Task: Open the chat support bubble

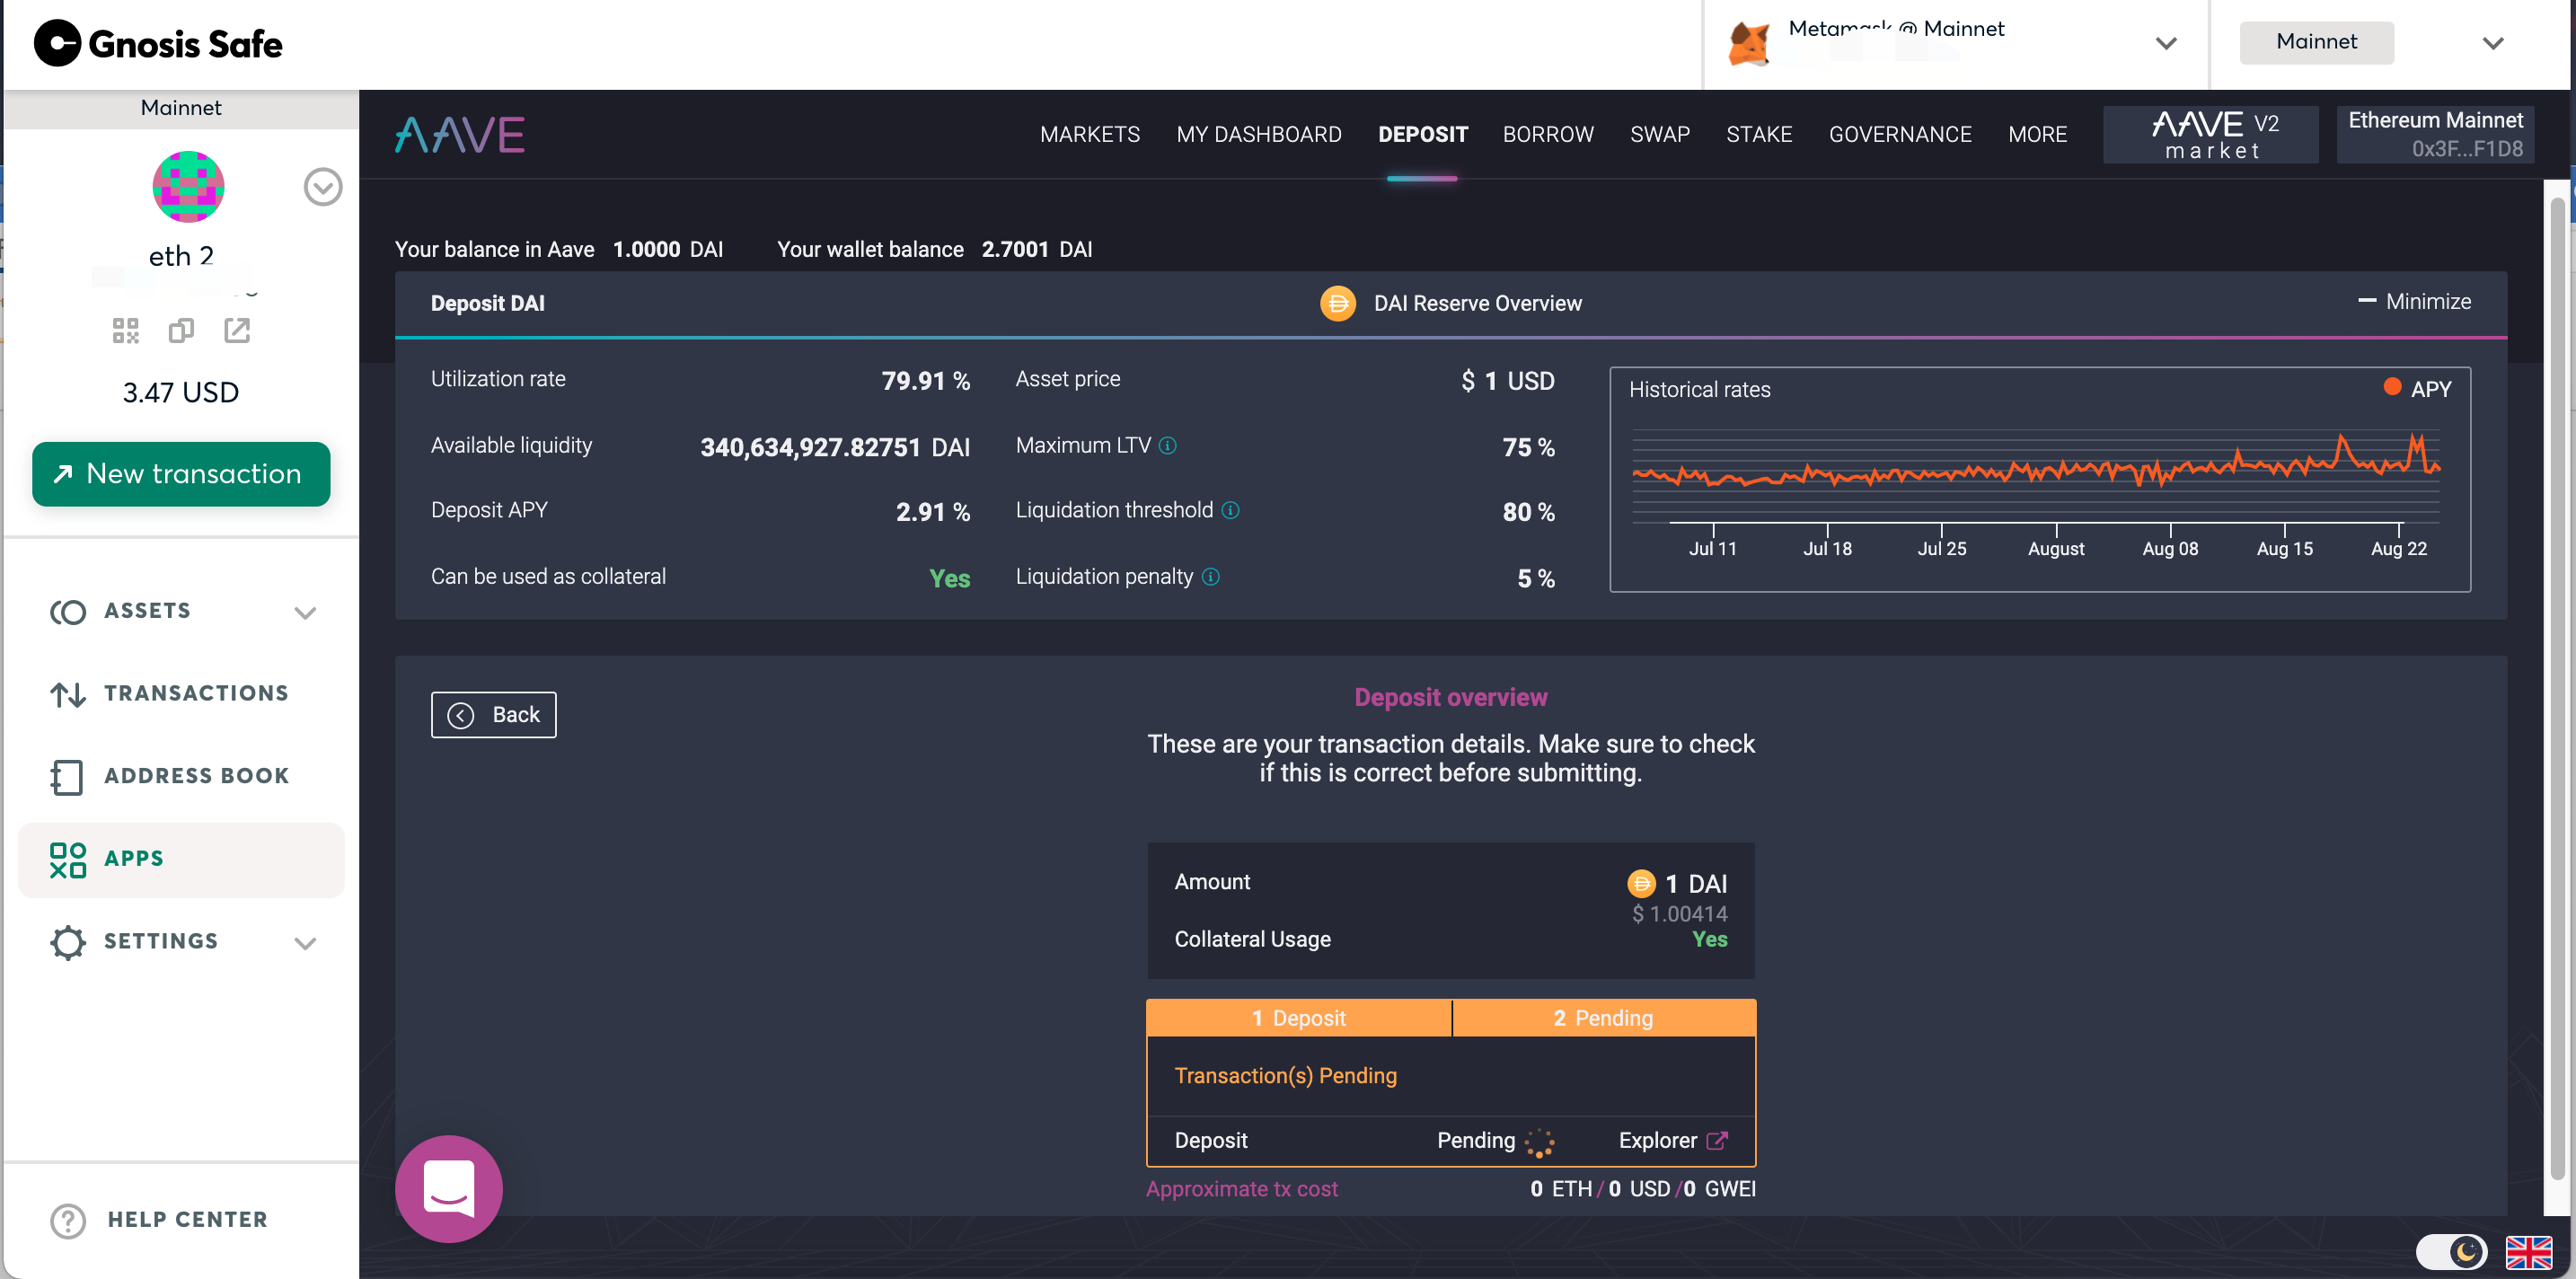Action: (449, 1188)
